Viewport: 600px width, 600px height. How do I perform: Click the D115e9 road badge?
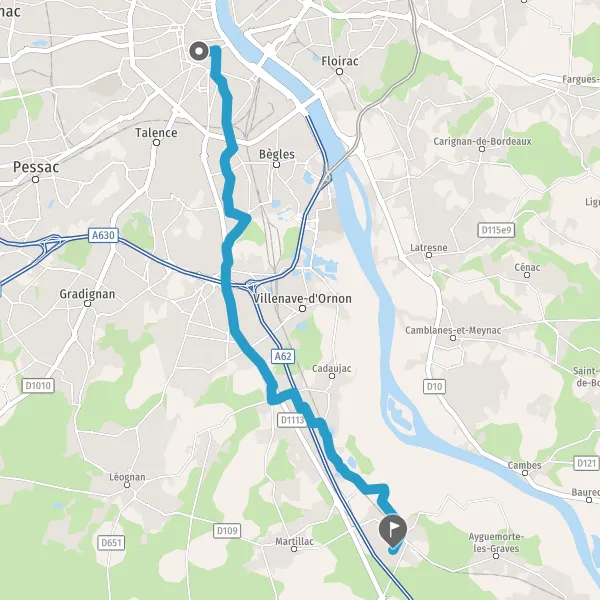496,230
